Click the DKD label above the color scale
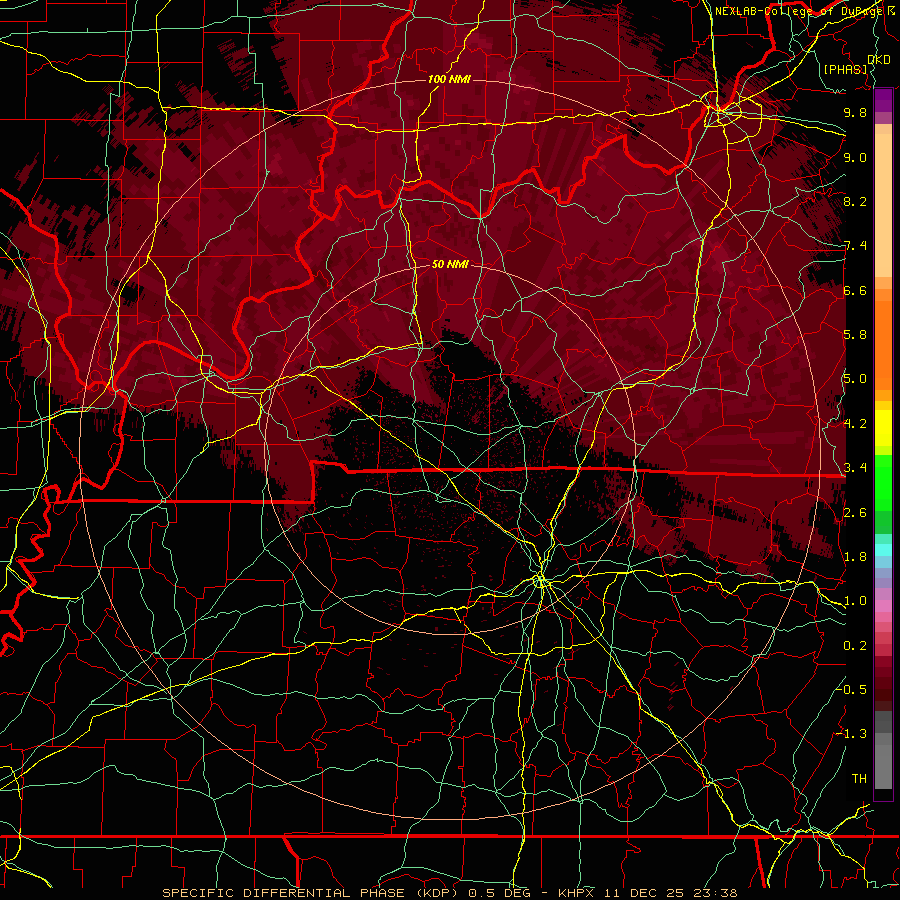900x900 pixels. [x=878, y=60]
